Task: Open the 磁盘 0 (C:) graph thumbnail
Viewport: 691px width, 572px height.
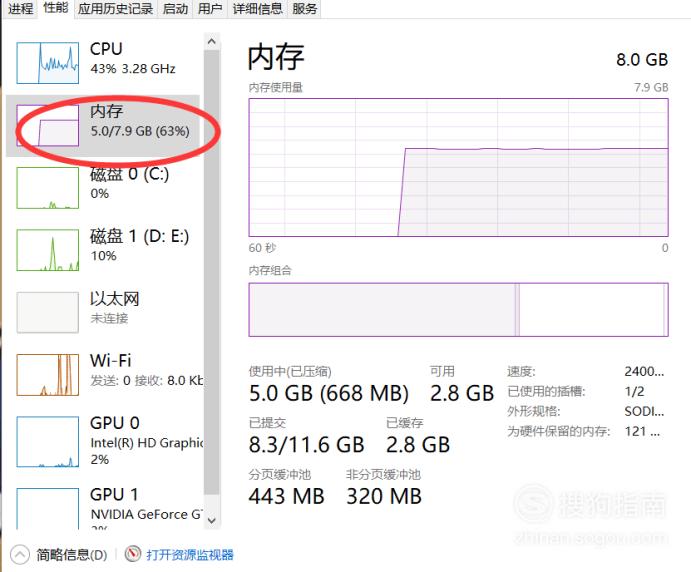Action: 48,188
